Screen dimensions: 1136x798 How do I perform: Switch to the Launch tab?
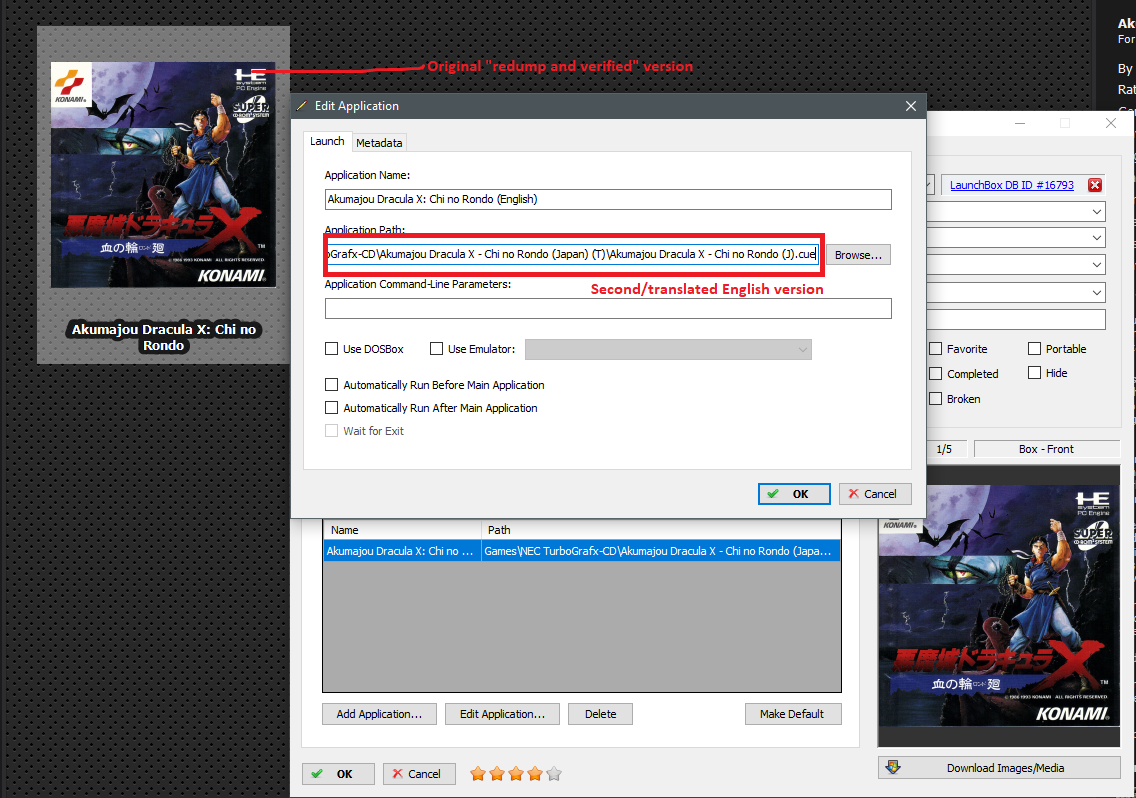tap(327, 141)
